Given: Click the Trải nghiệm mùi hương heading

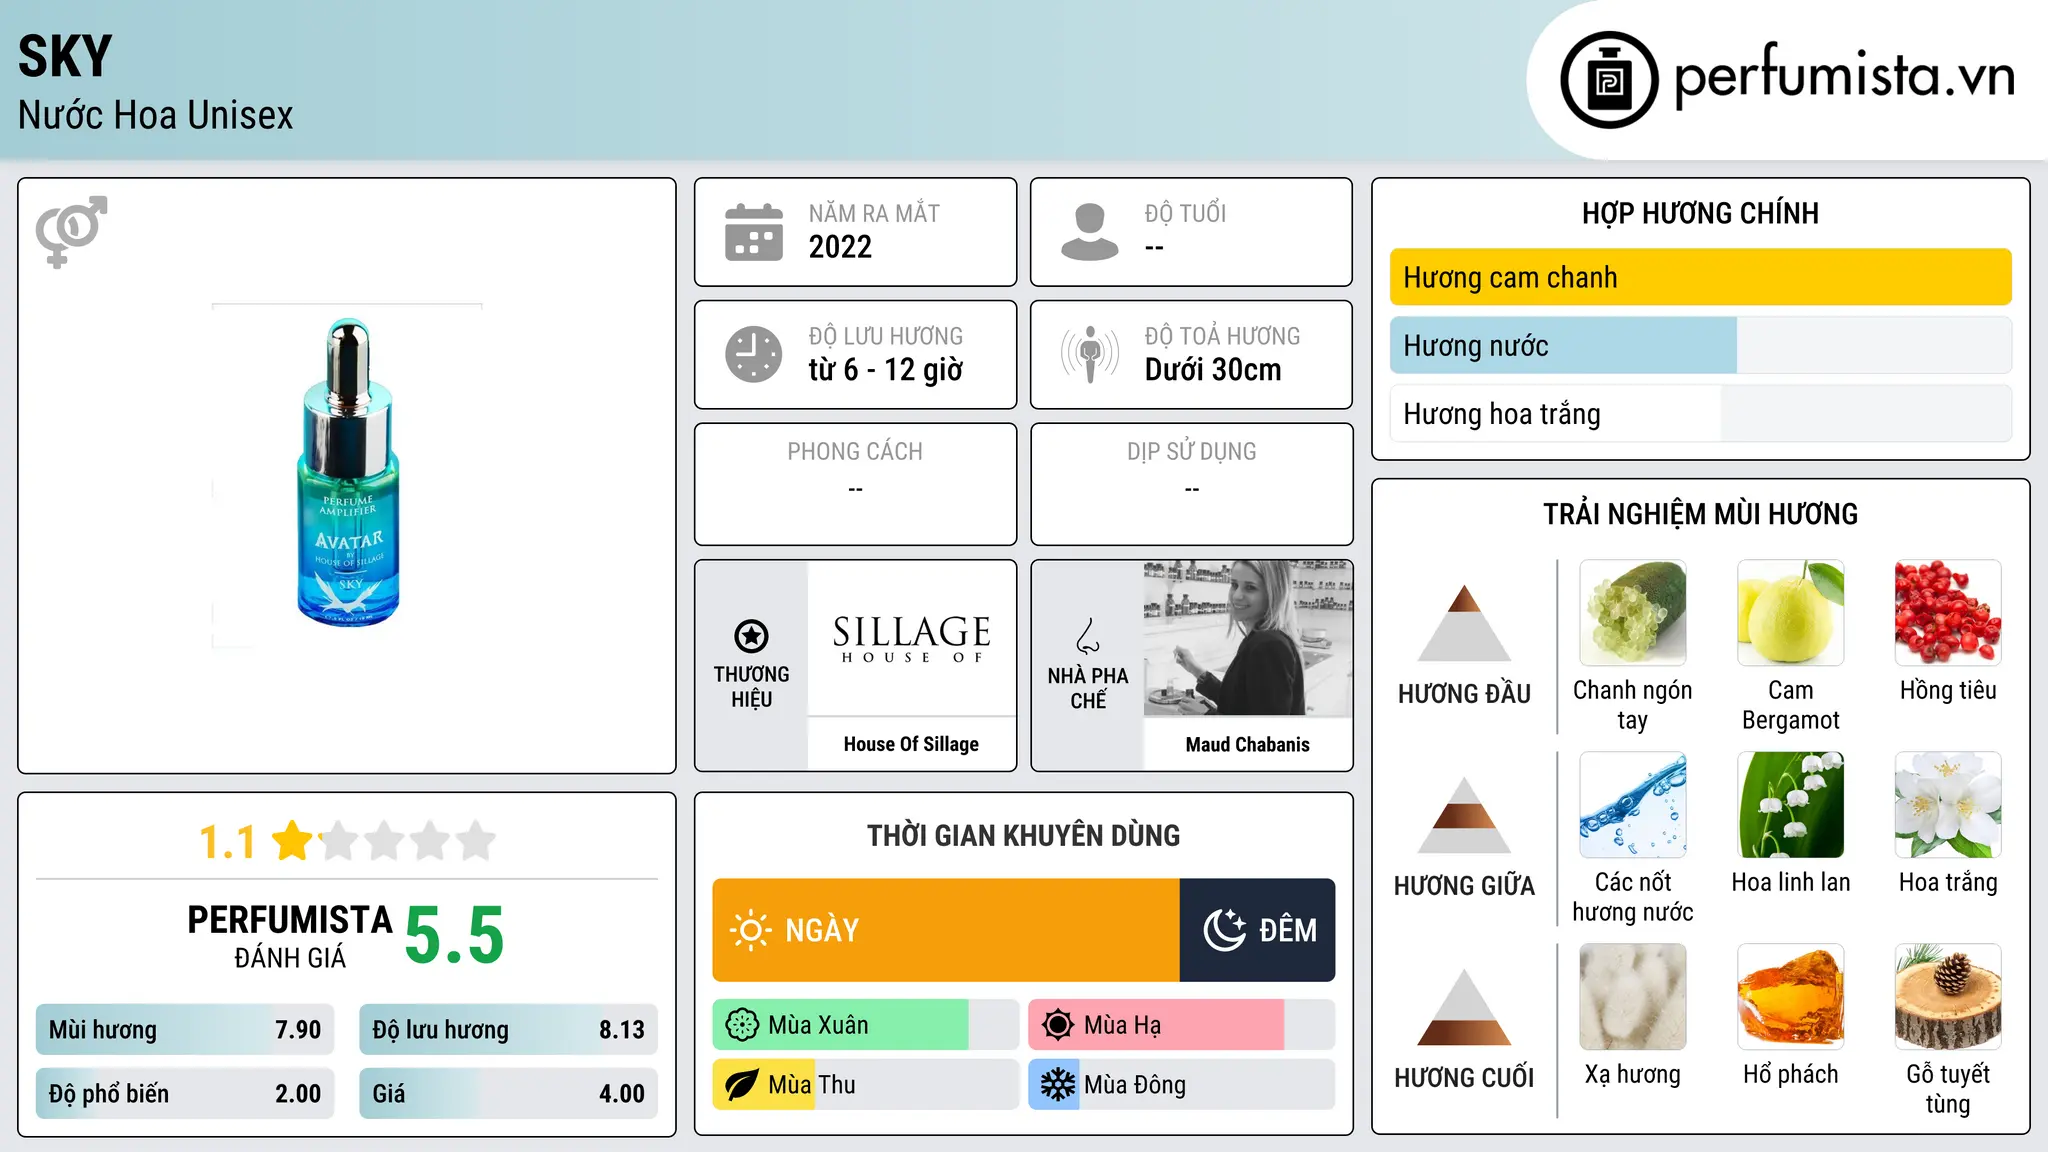Looking at the screenshot, I should point(1700,514).
